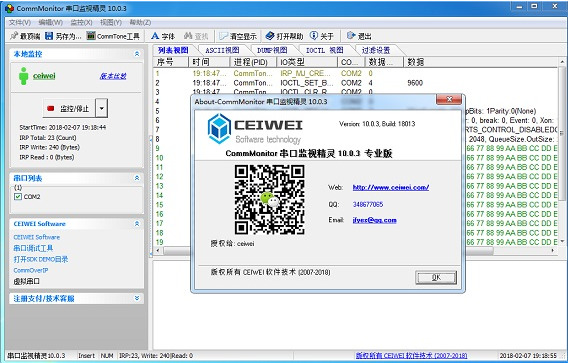Clear the display with 清空显示
The width and height of the screenshot is (568, 363).
pyautogui.click(x=238, y=36)
